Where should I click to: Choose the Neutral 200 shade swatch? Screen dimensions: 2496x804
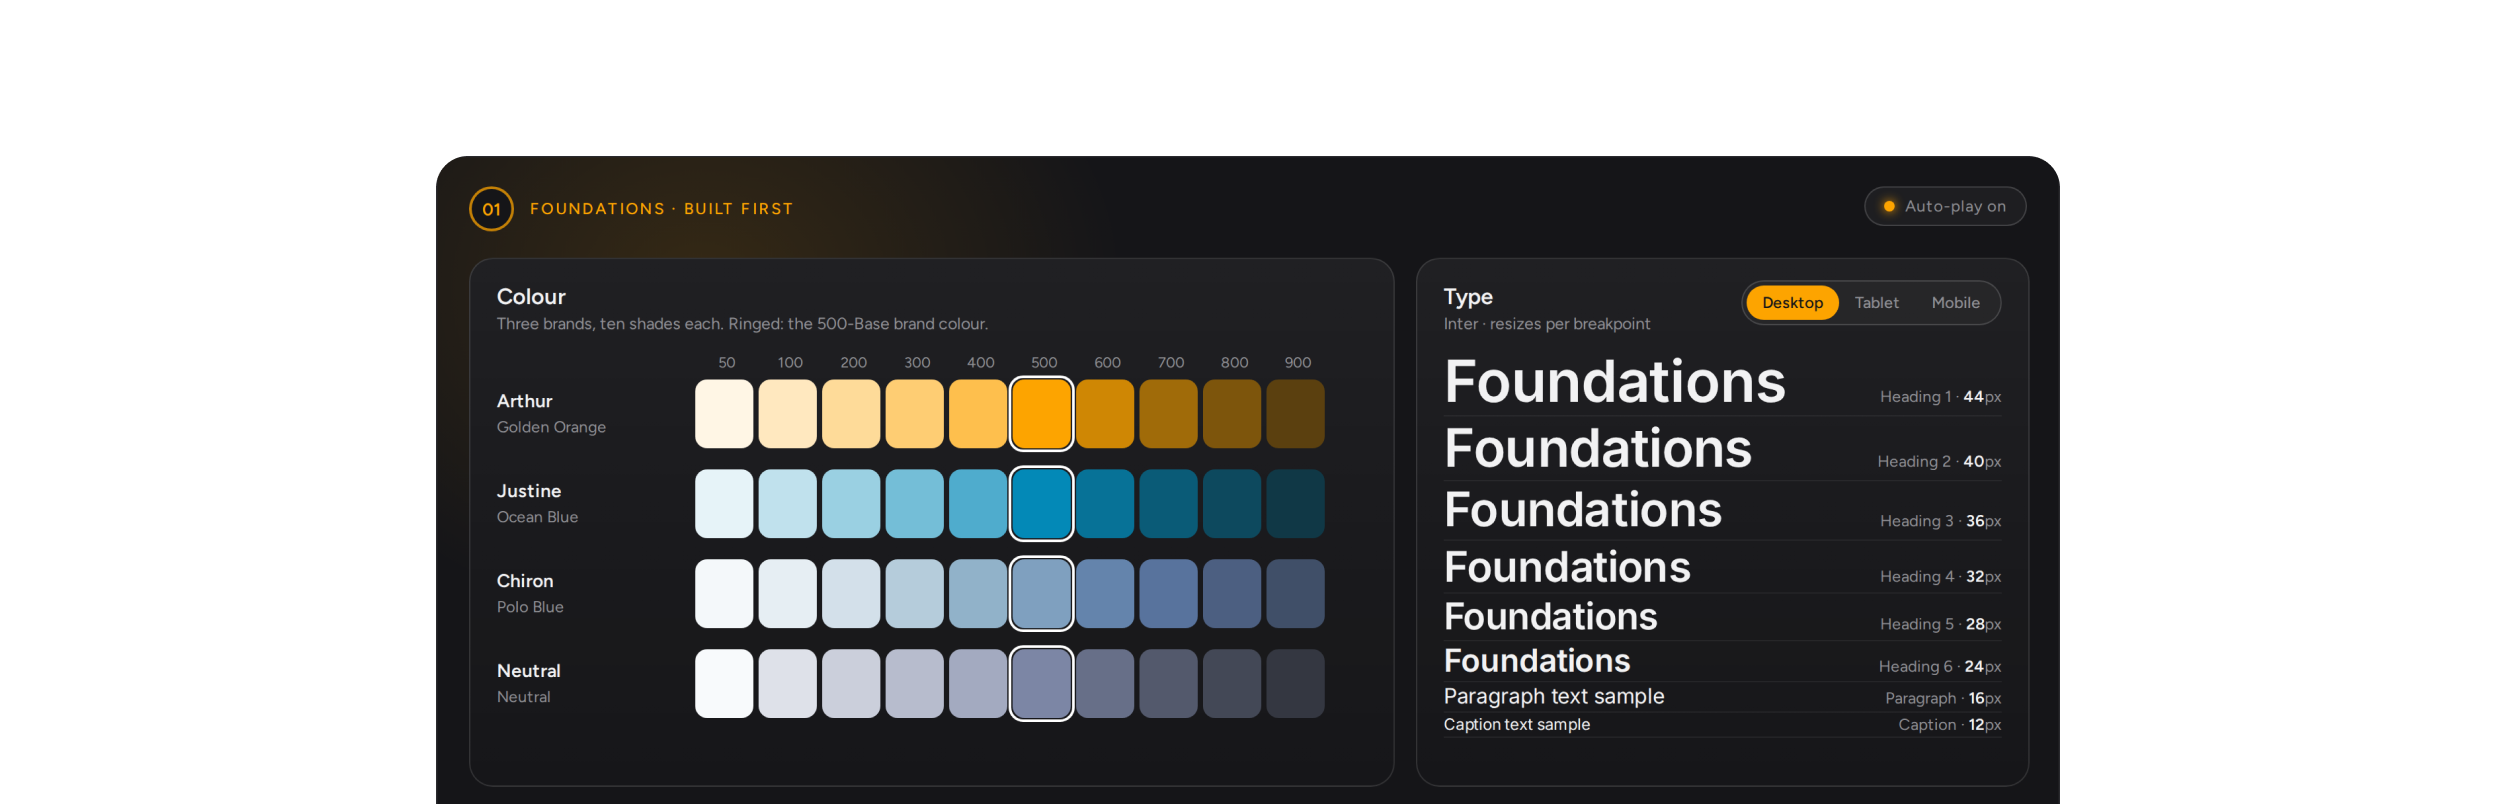click(x=851, y=684)
